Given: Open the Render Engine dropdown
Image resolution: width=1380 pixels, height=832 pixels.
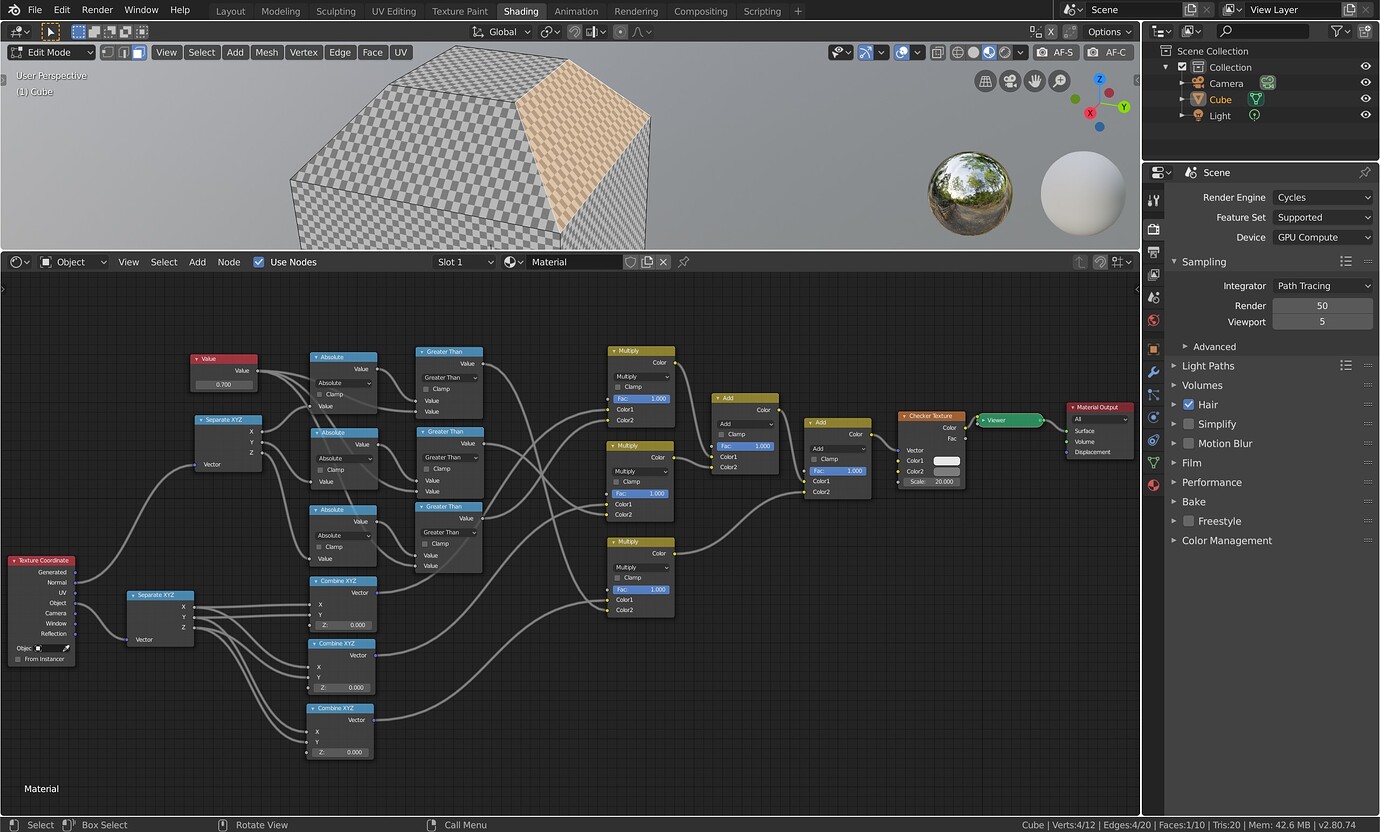Looking at the screenshot, I should pyautogui.click(x=1323, y=197).
